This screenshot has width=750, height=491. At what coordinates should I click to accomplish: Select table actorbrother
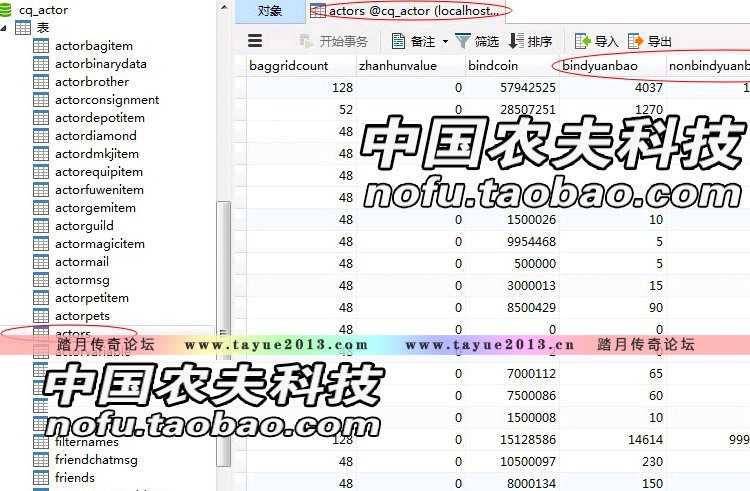[x=92, y=82]
